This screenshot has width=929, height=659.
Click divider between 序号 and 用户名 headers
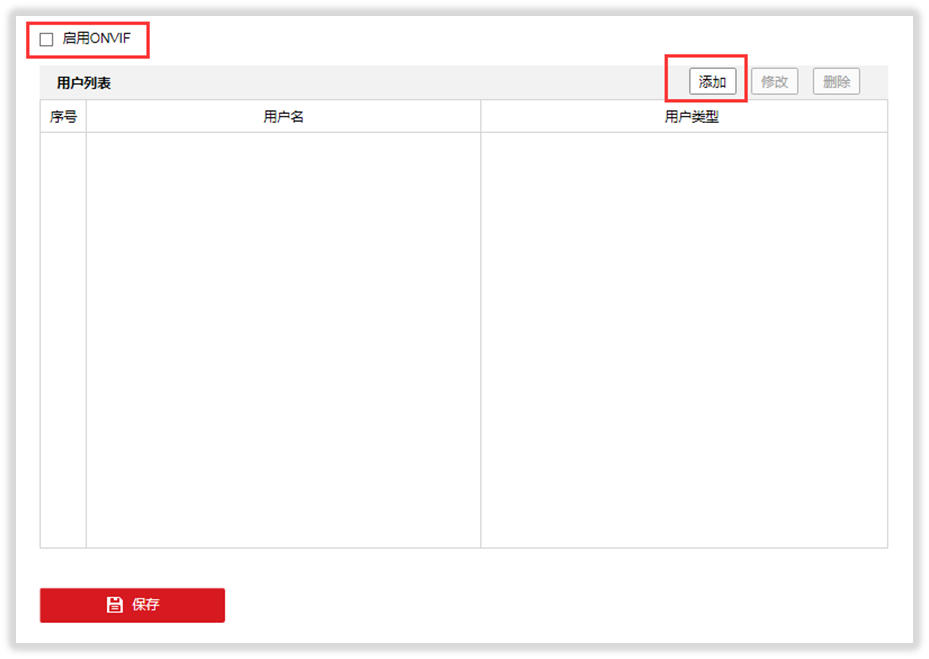(87, 117)
